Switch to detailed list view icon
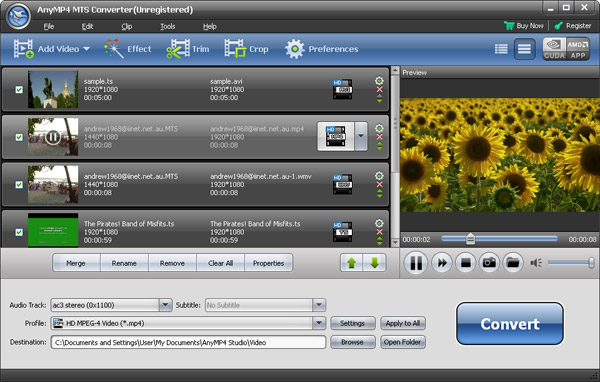600x382 pixels. click(524, 49)
